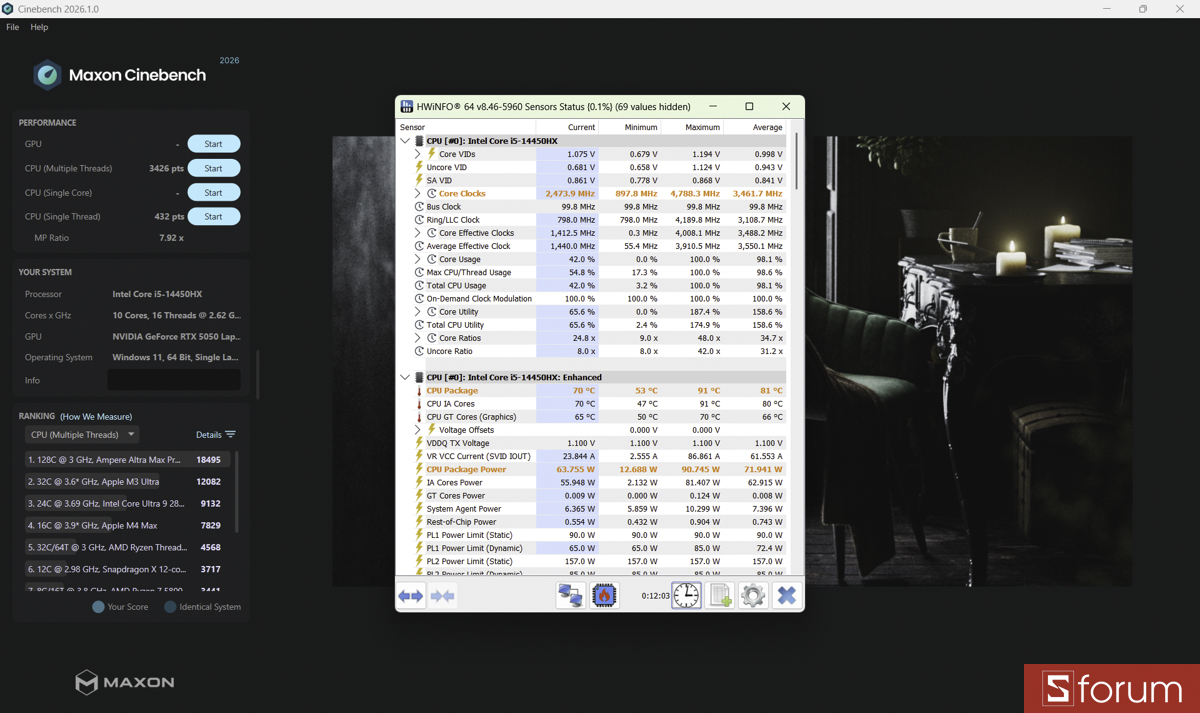This screenshot has width=1200, height=713.
Task: Click the expand-columns arrows icon in HWiNFO
Action: (411, 596)
